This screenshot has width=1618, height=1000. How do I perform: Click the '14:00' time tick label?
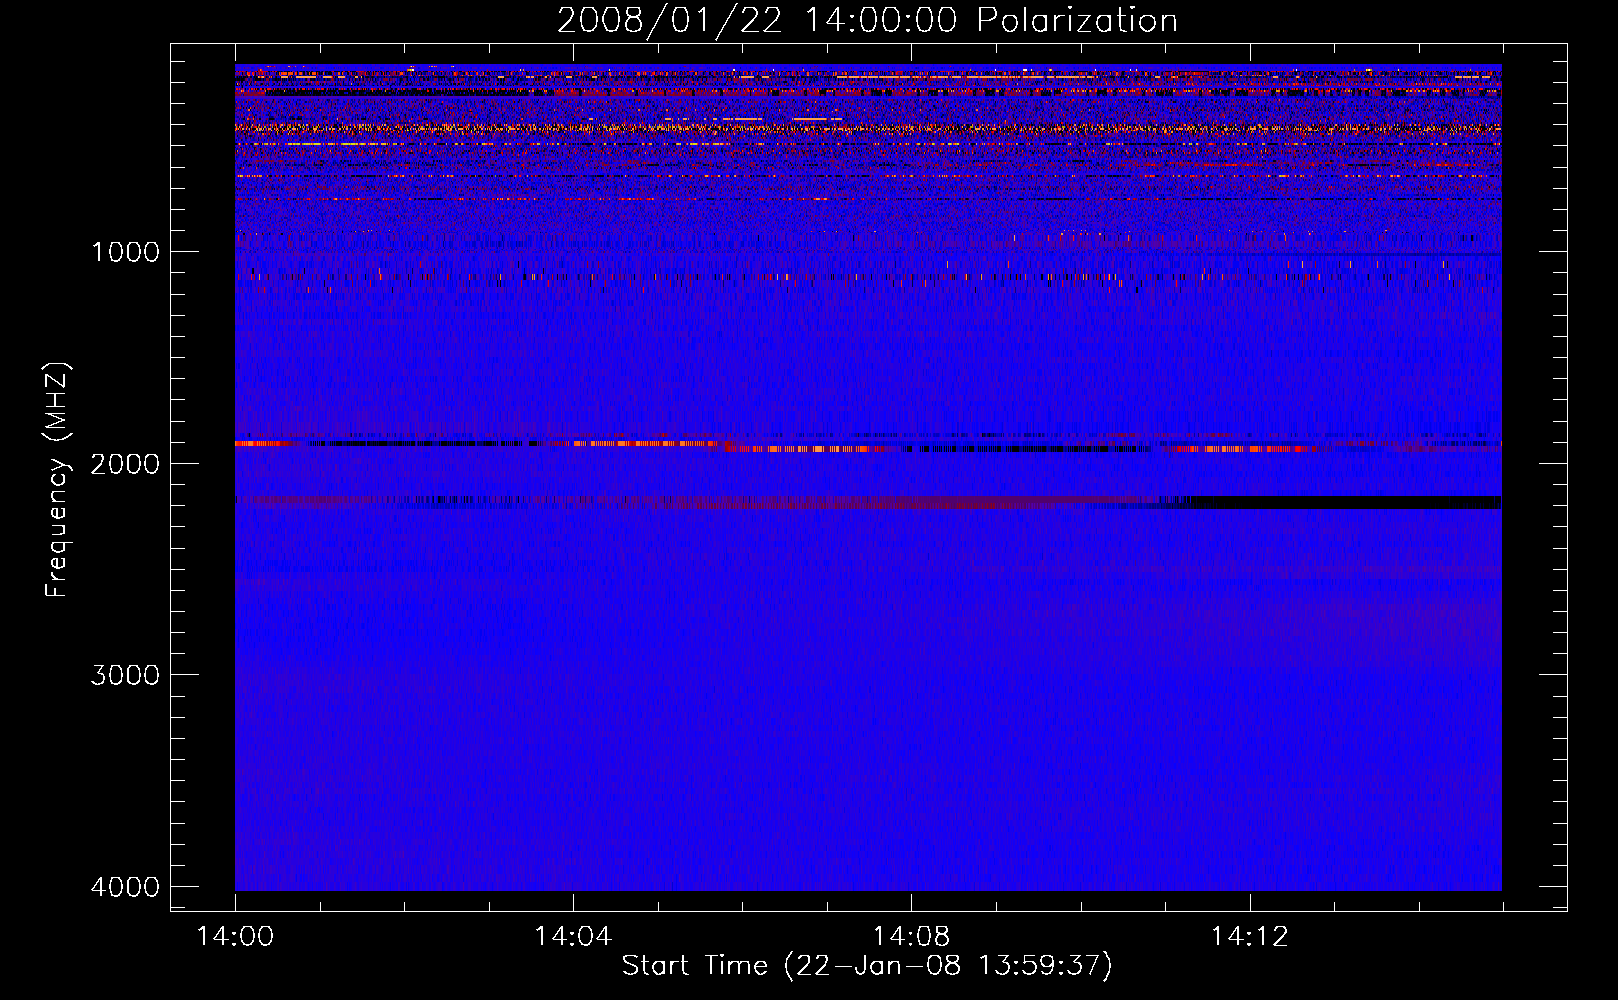[x=235, y=937]
